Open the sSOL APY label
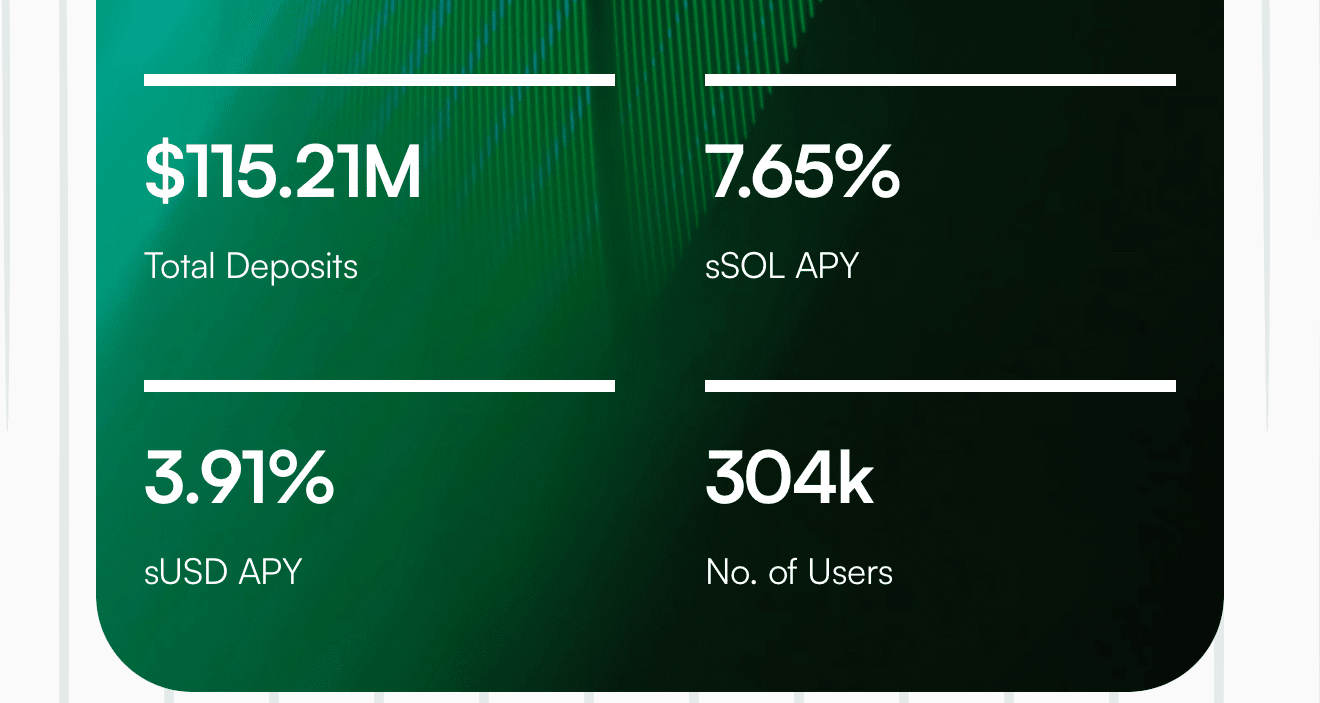Viewport: 1320px width, 703px height. pos(782,266)
